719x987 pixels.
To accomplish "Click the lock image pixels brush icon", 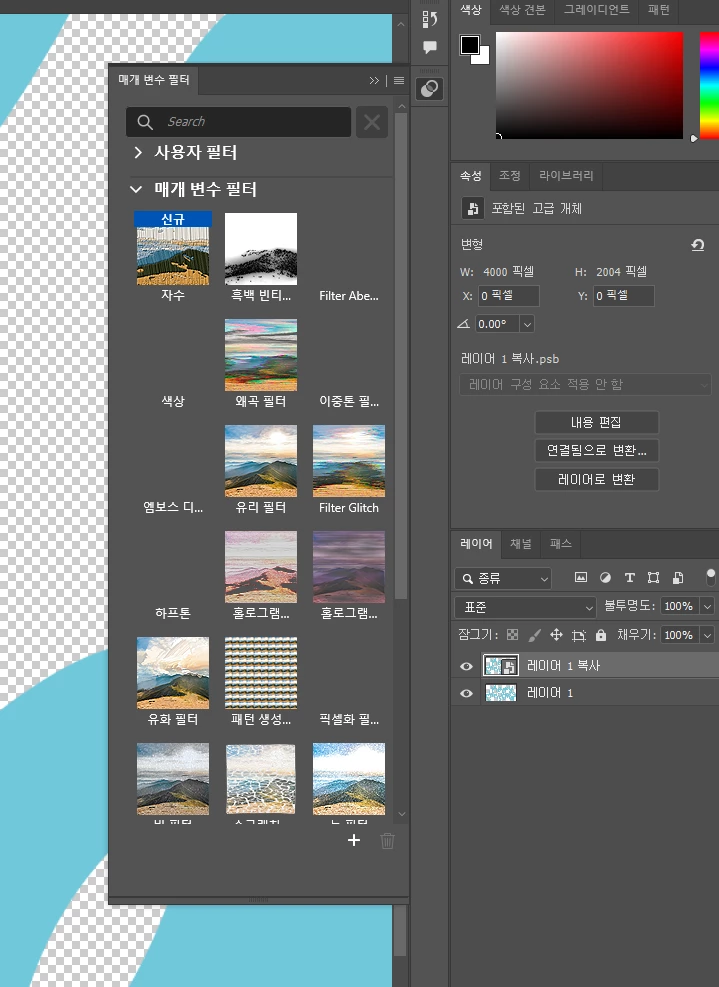I will 535,635.
